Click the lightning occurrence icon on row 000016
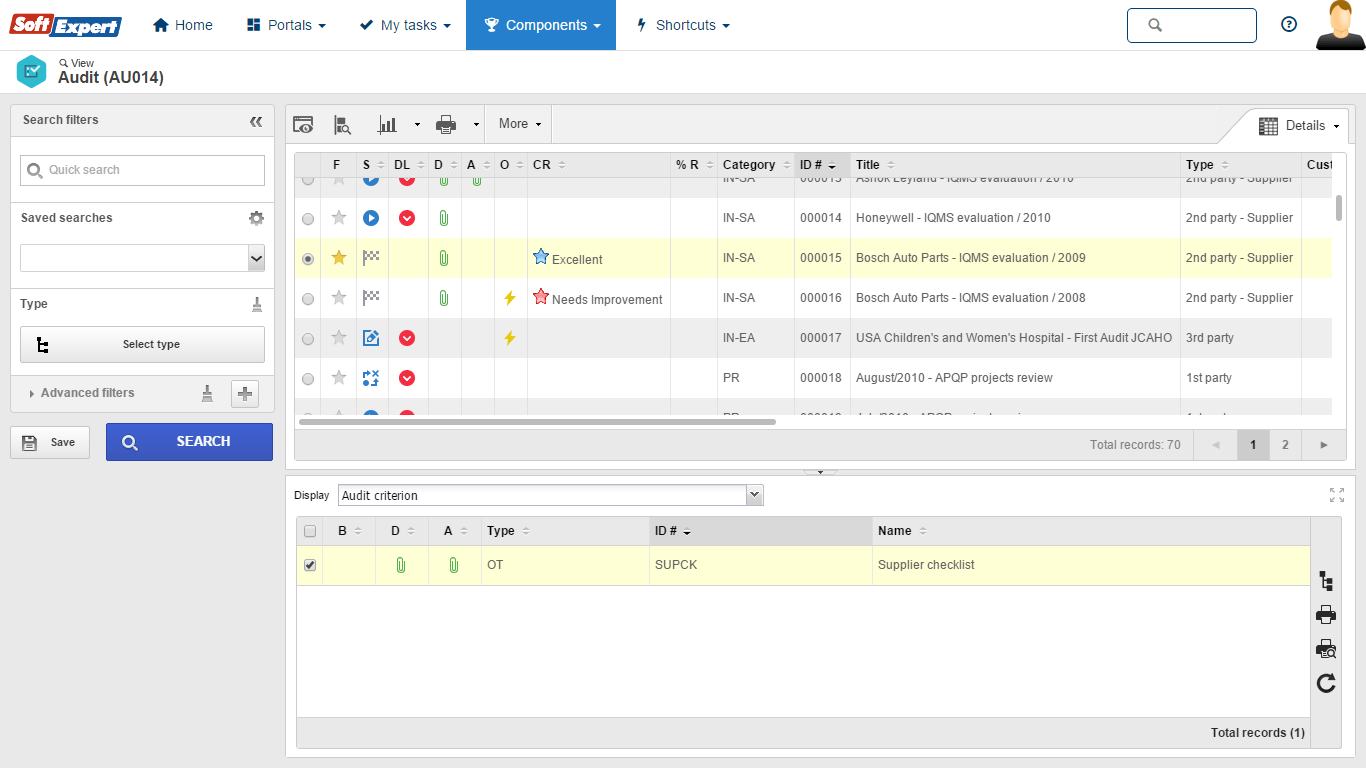Image resolution: width=1366 pixels, height=768 pixels. tap(510, 298)
